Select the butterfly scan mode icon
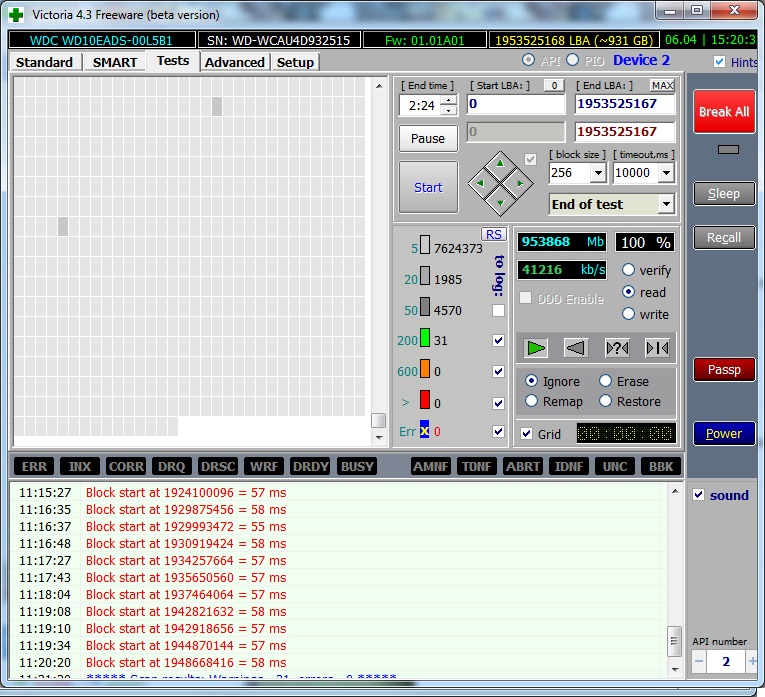765x697 pixels. point(657,348)
